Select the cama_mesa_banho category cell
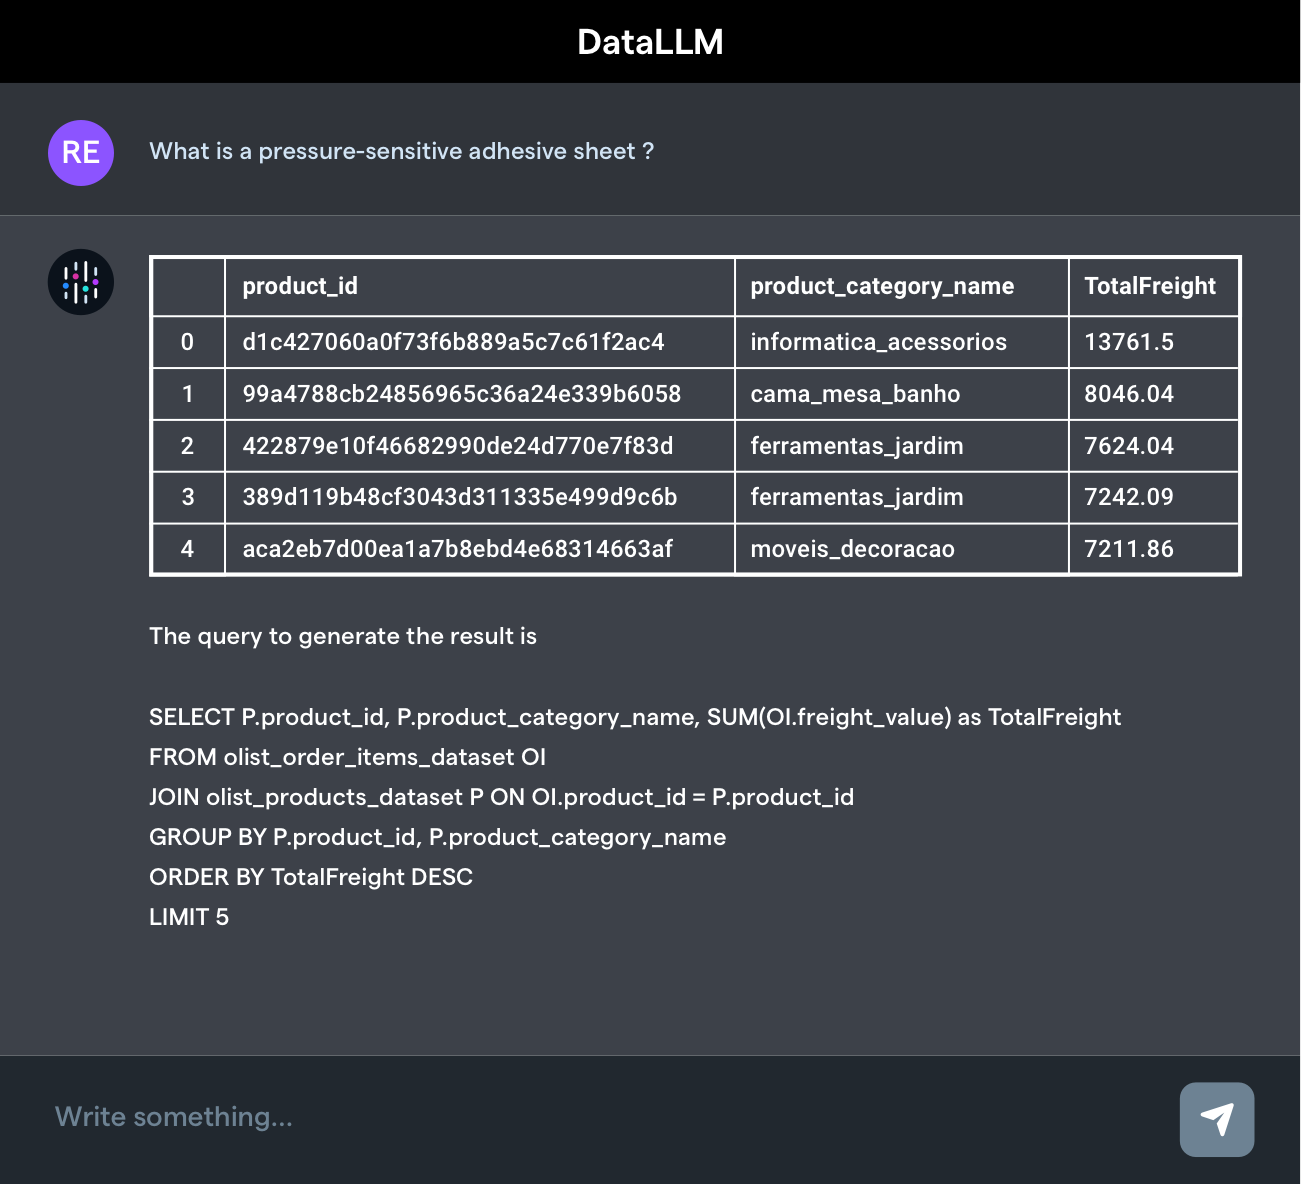Viewport: 1302px width, 1184px height. (x=855, y=394)
